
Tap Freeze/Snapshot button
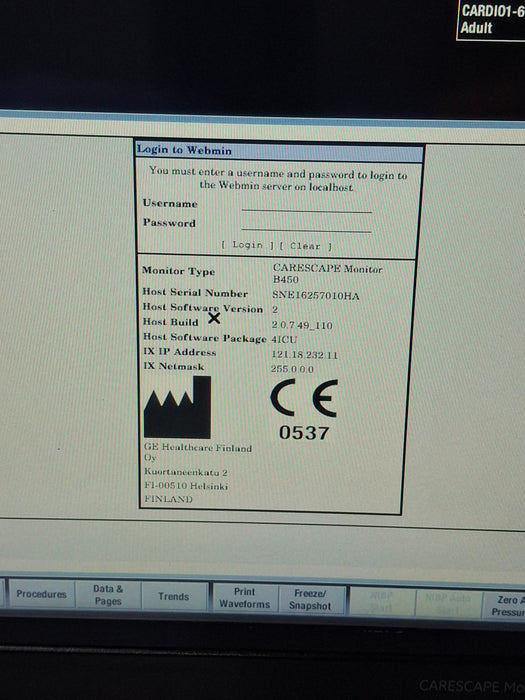tap(310, 600)
